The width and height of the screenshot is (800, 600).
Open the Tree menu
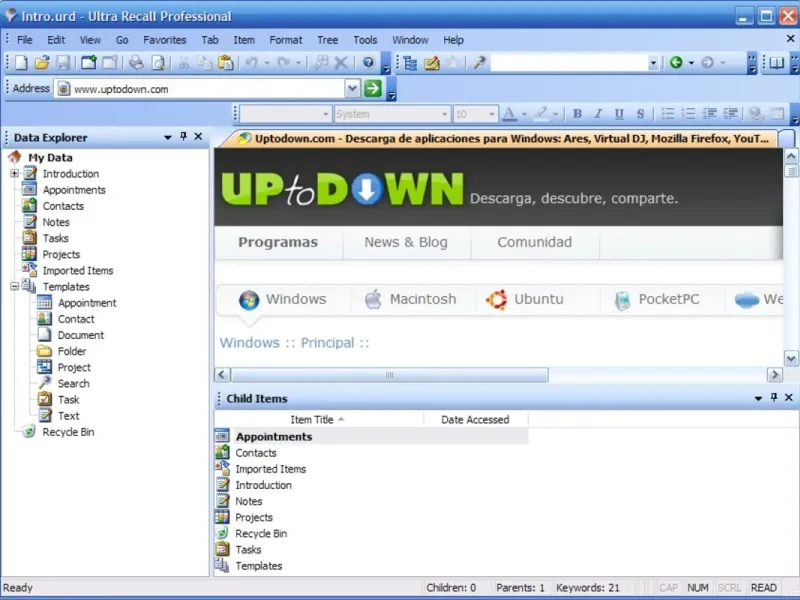(x=328, y=40)
